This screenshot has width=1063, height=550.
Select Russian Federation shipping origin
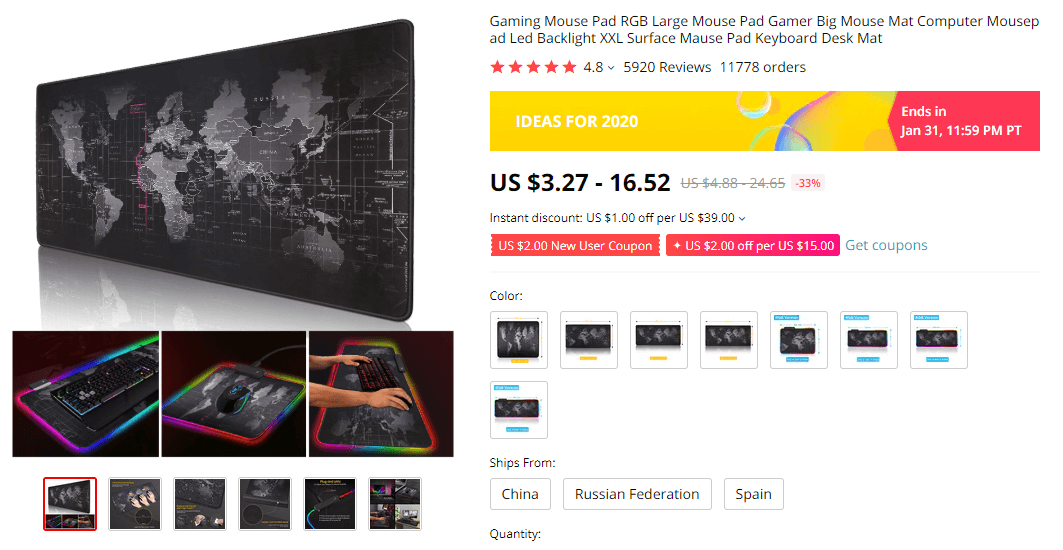[637, 494]
